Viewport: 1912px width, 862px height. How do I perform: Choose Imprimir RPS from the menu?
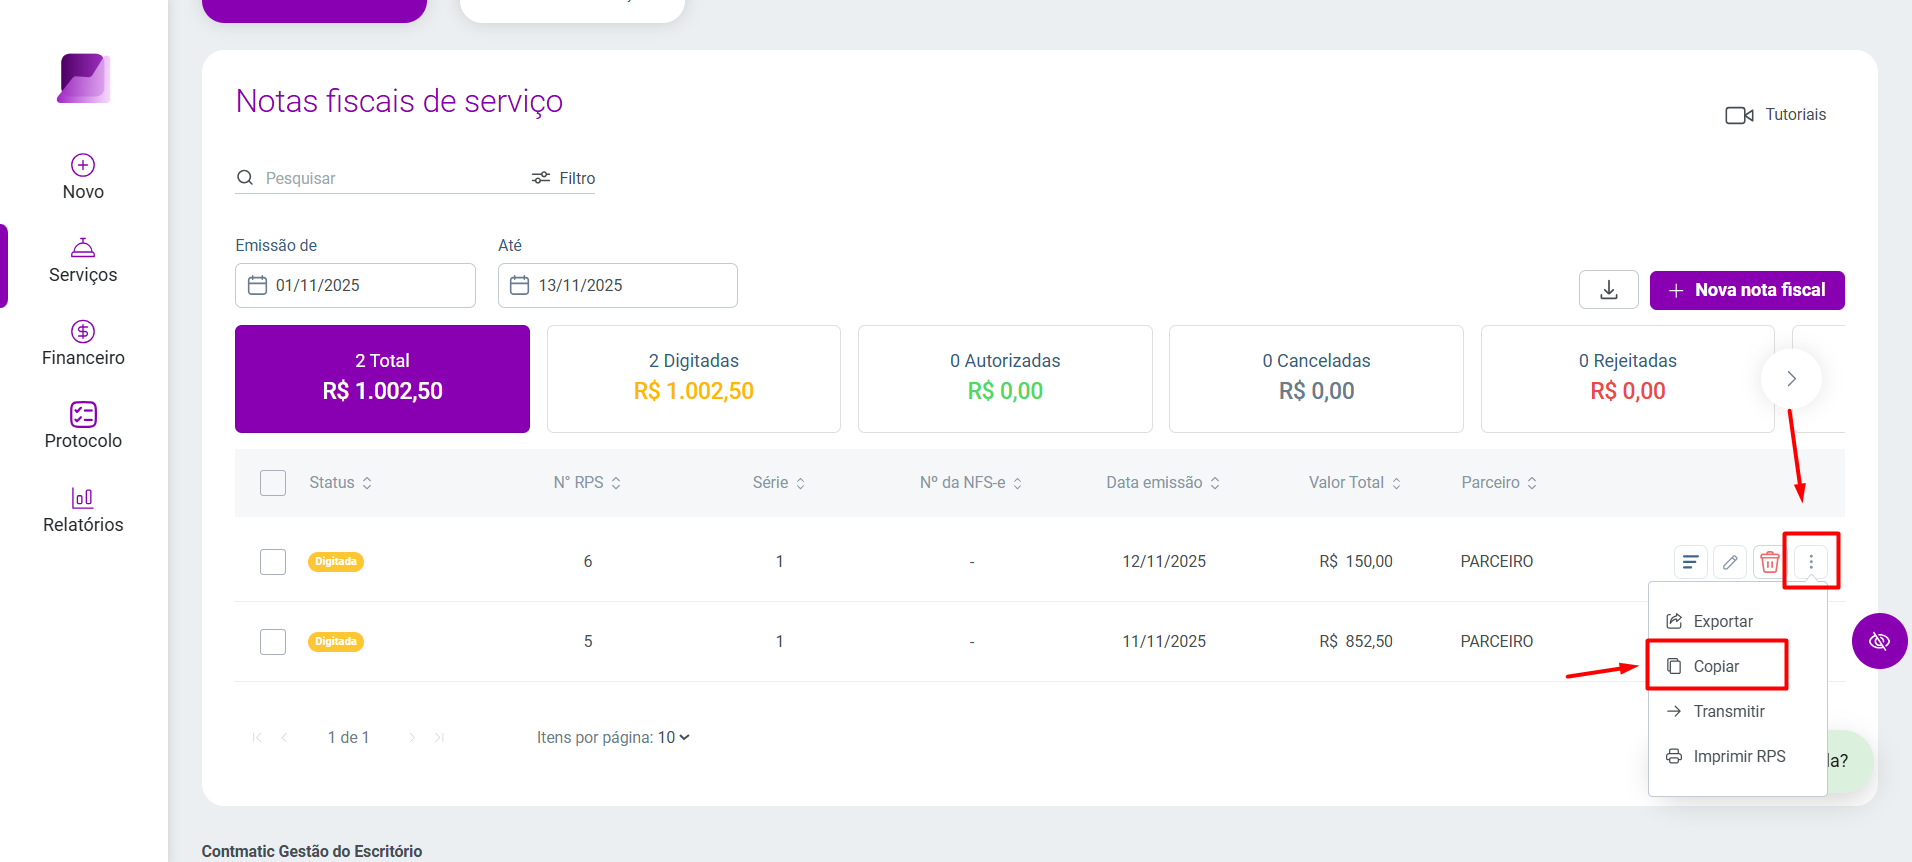(x=1726, y=756)
